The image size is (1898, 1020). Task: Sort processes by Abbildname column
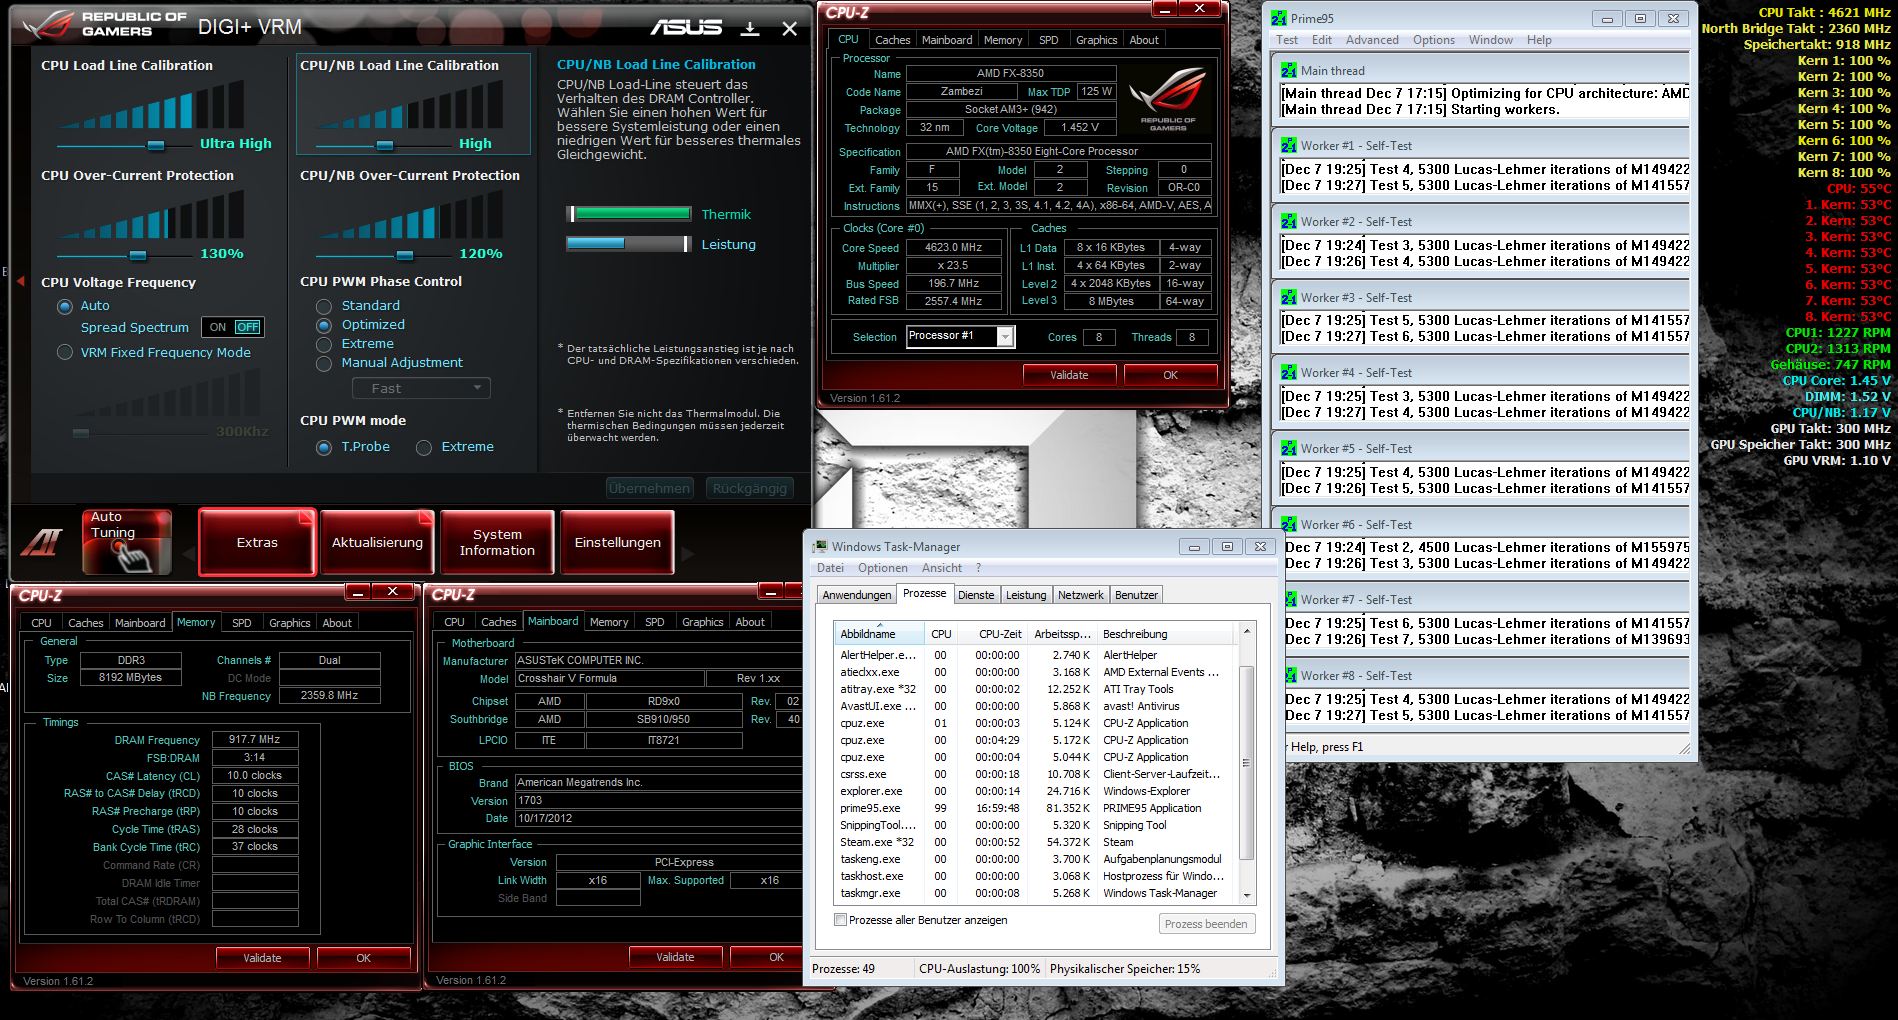click(x=879, y=634)
